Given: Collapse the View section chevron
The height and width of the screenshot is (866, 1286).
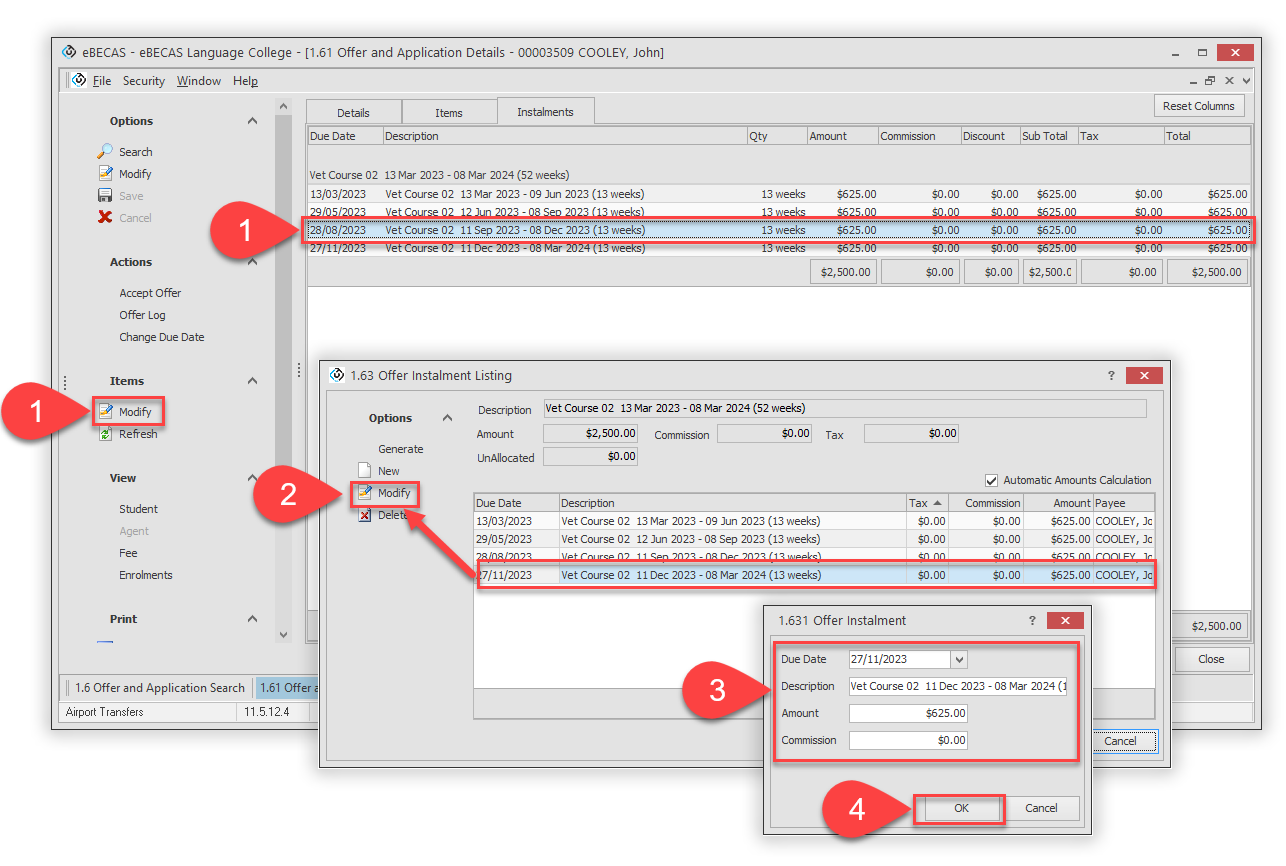Looking at the screenshot, I should pos(252,478).
